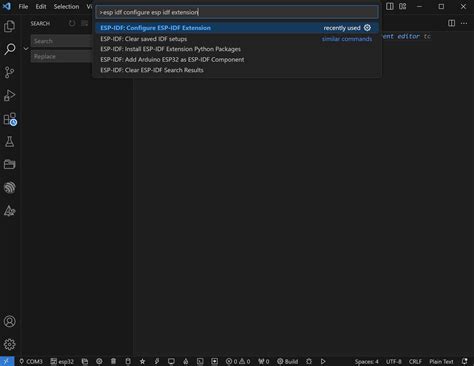Open Customize Layout icon in title bar
This screenshot has width=474, height=366.
[403, 6]
